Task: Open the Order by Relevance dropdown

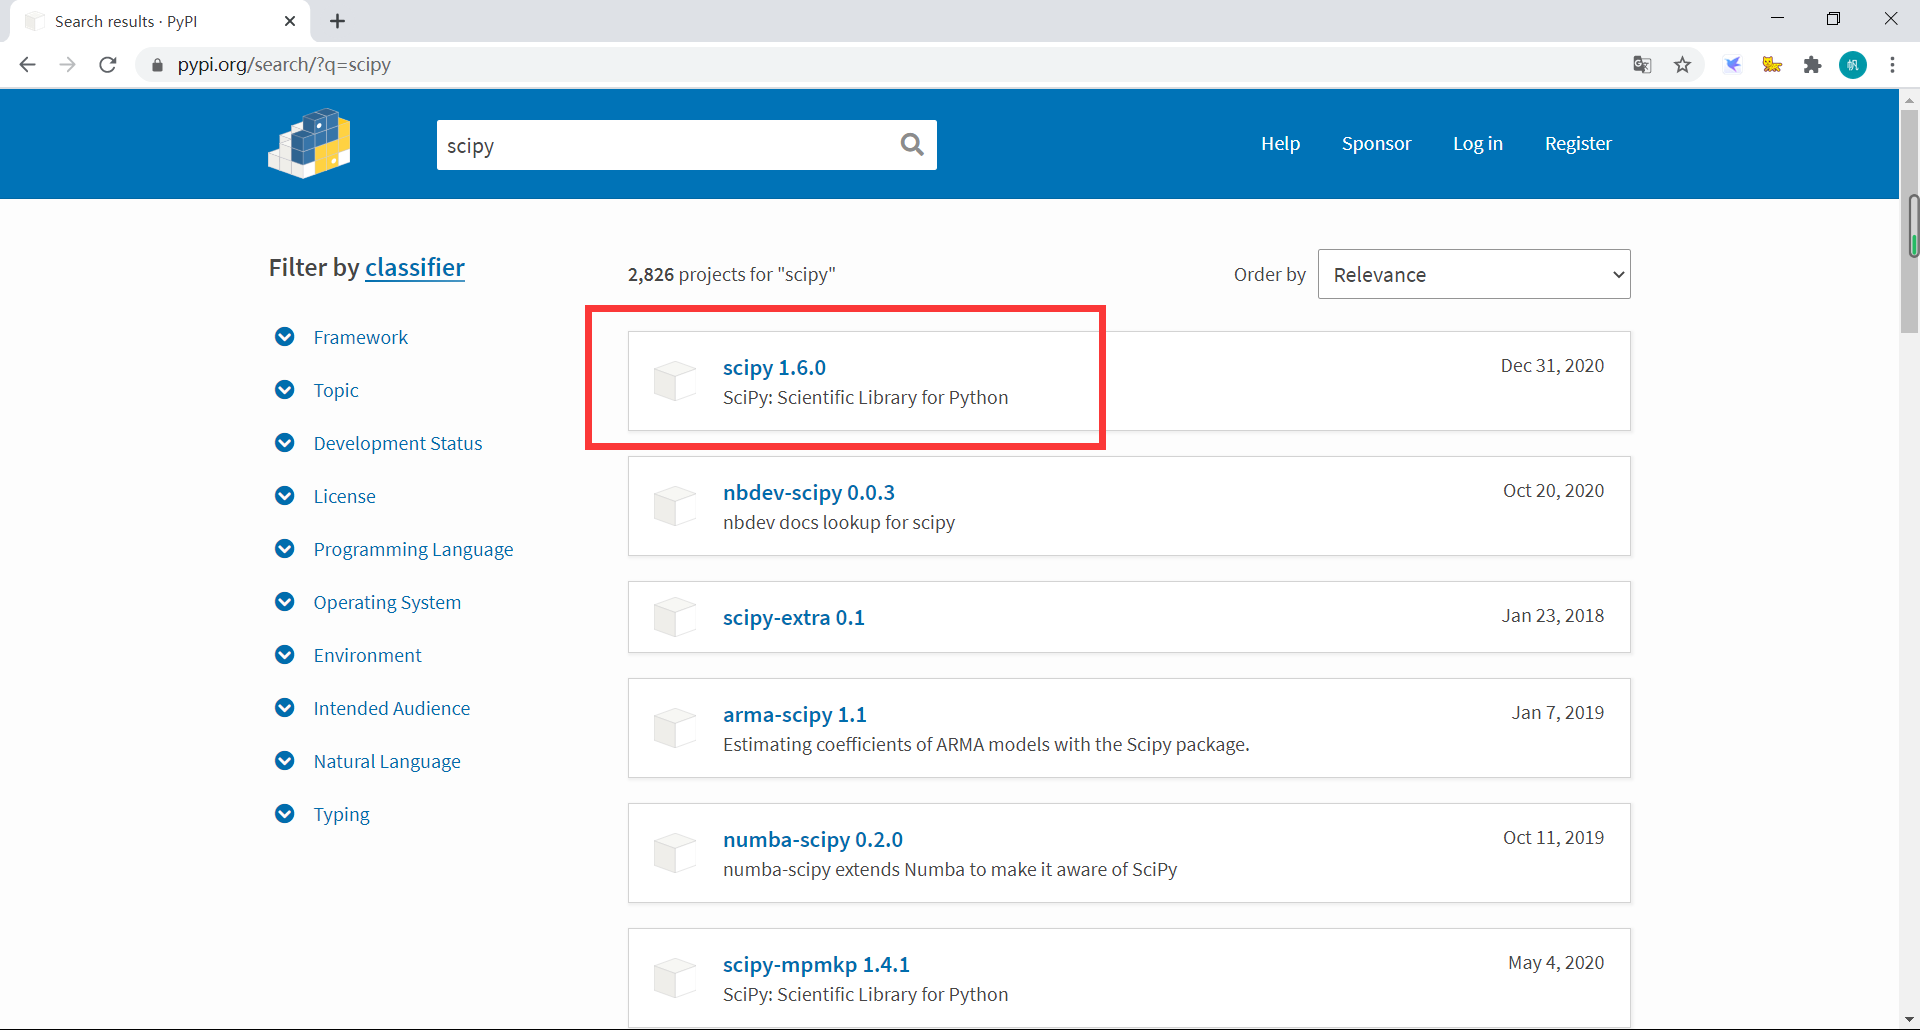Action: click(x=1474, y=274)
